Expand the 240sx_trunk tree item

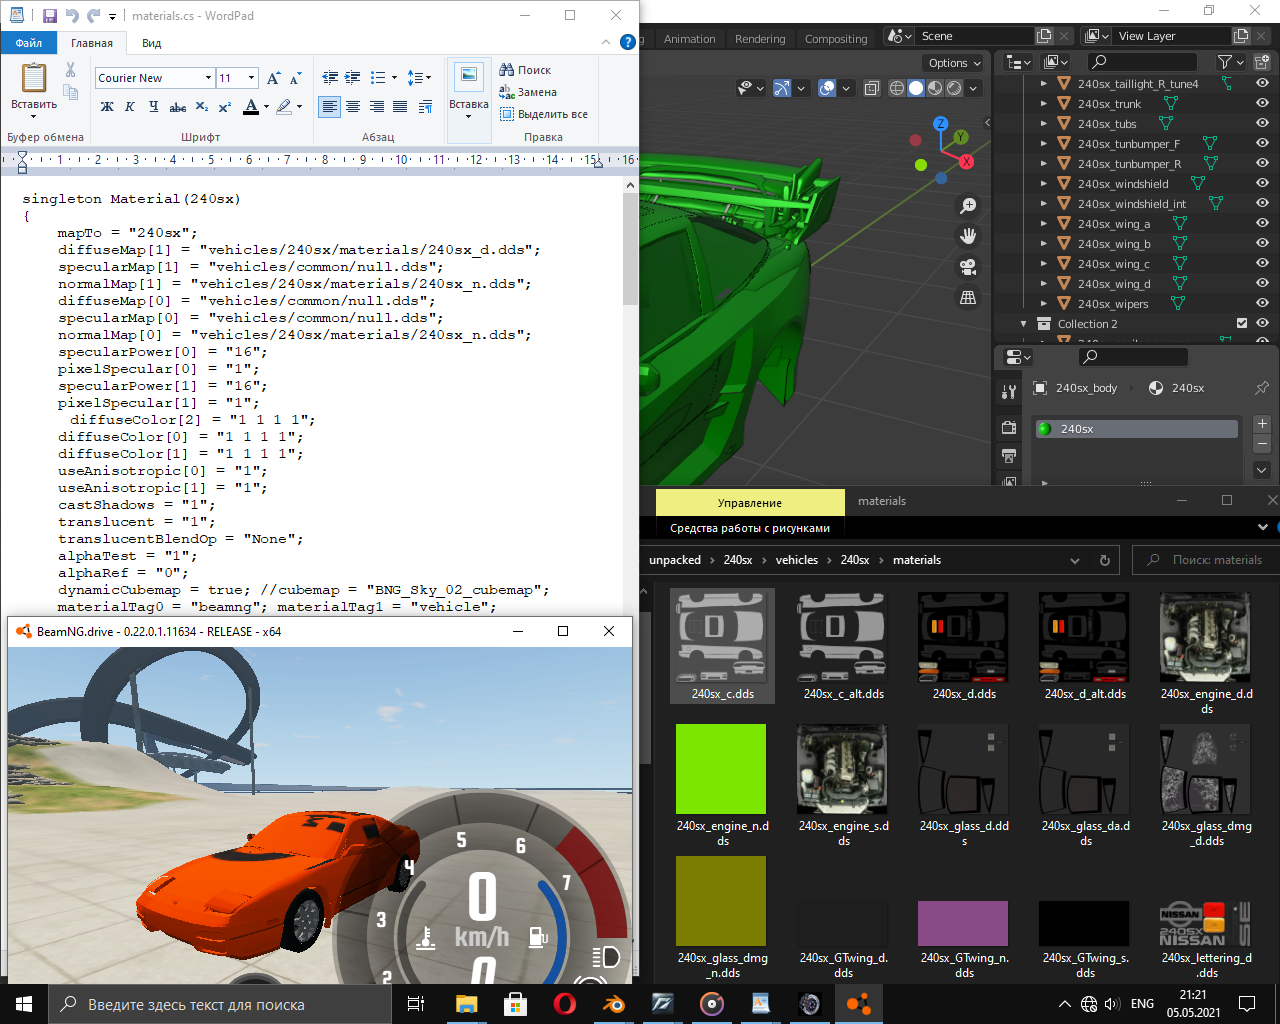[1044, 104]
